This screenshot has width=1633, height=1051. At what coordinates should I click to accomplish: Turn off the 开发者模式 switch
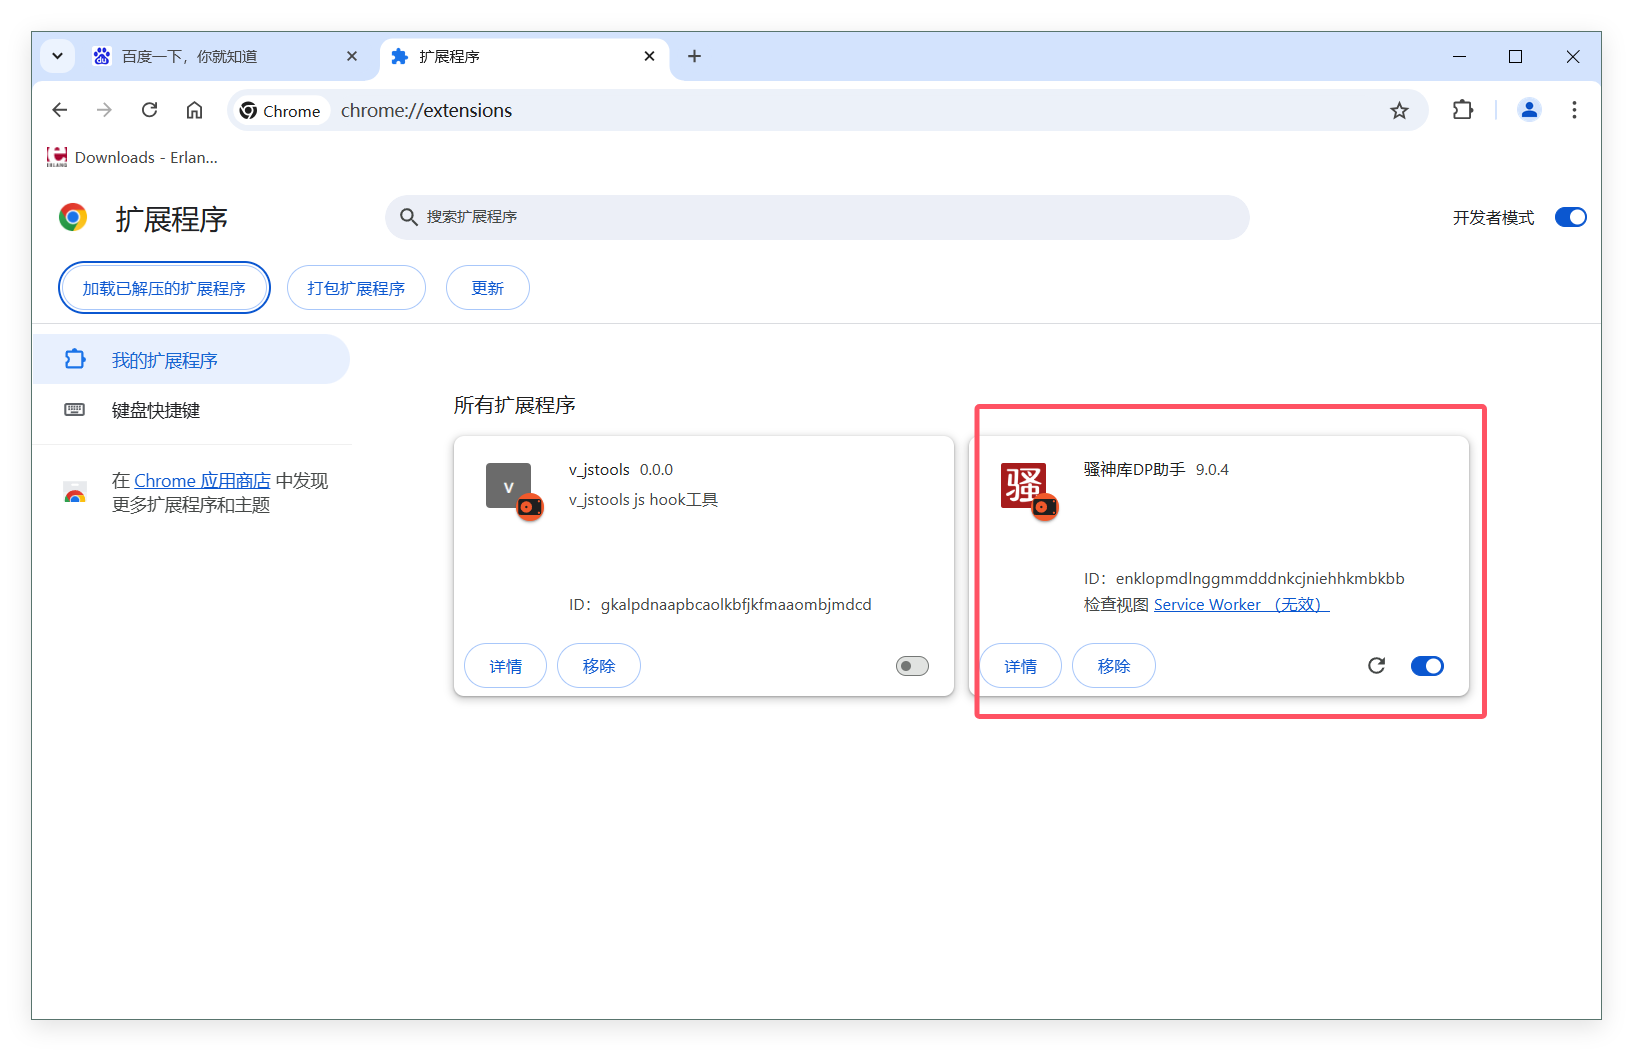coord(1570,217)
